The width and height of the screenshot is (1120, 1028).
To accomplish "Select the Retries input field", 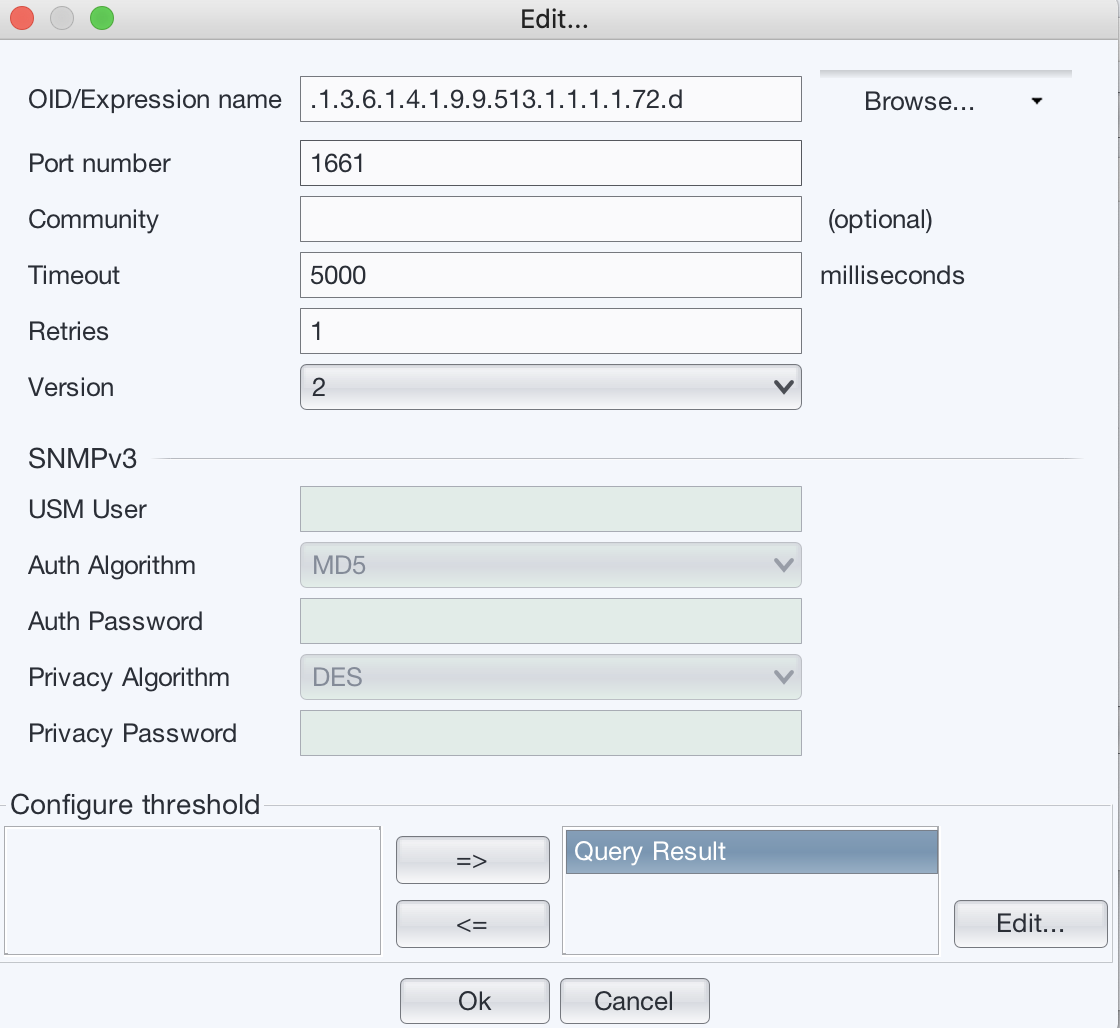I will (x=550, y=331).
